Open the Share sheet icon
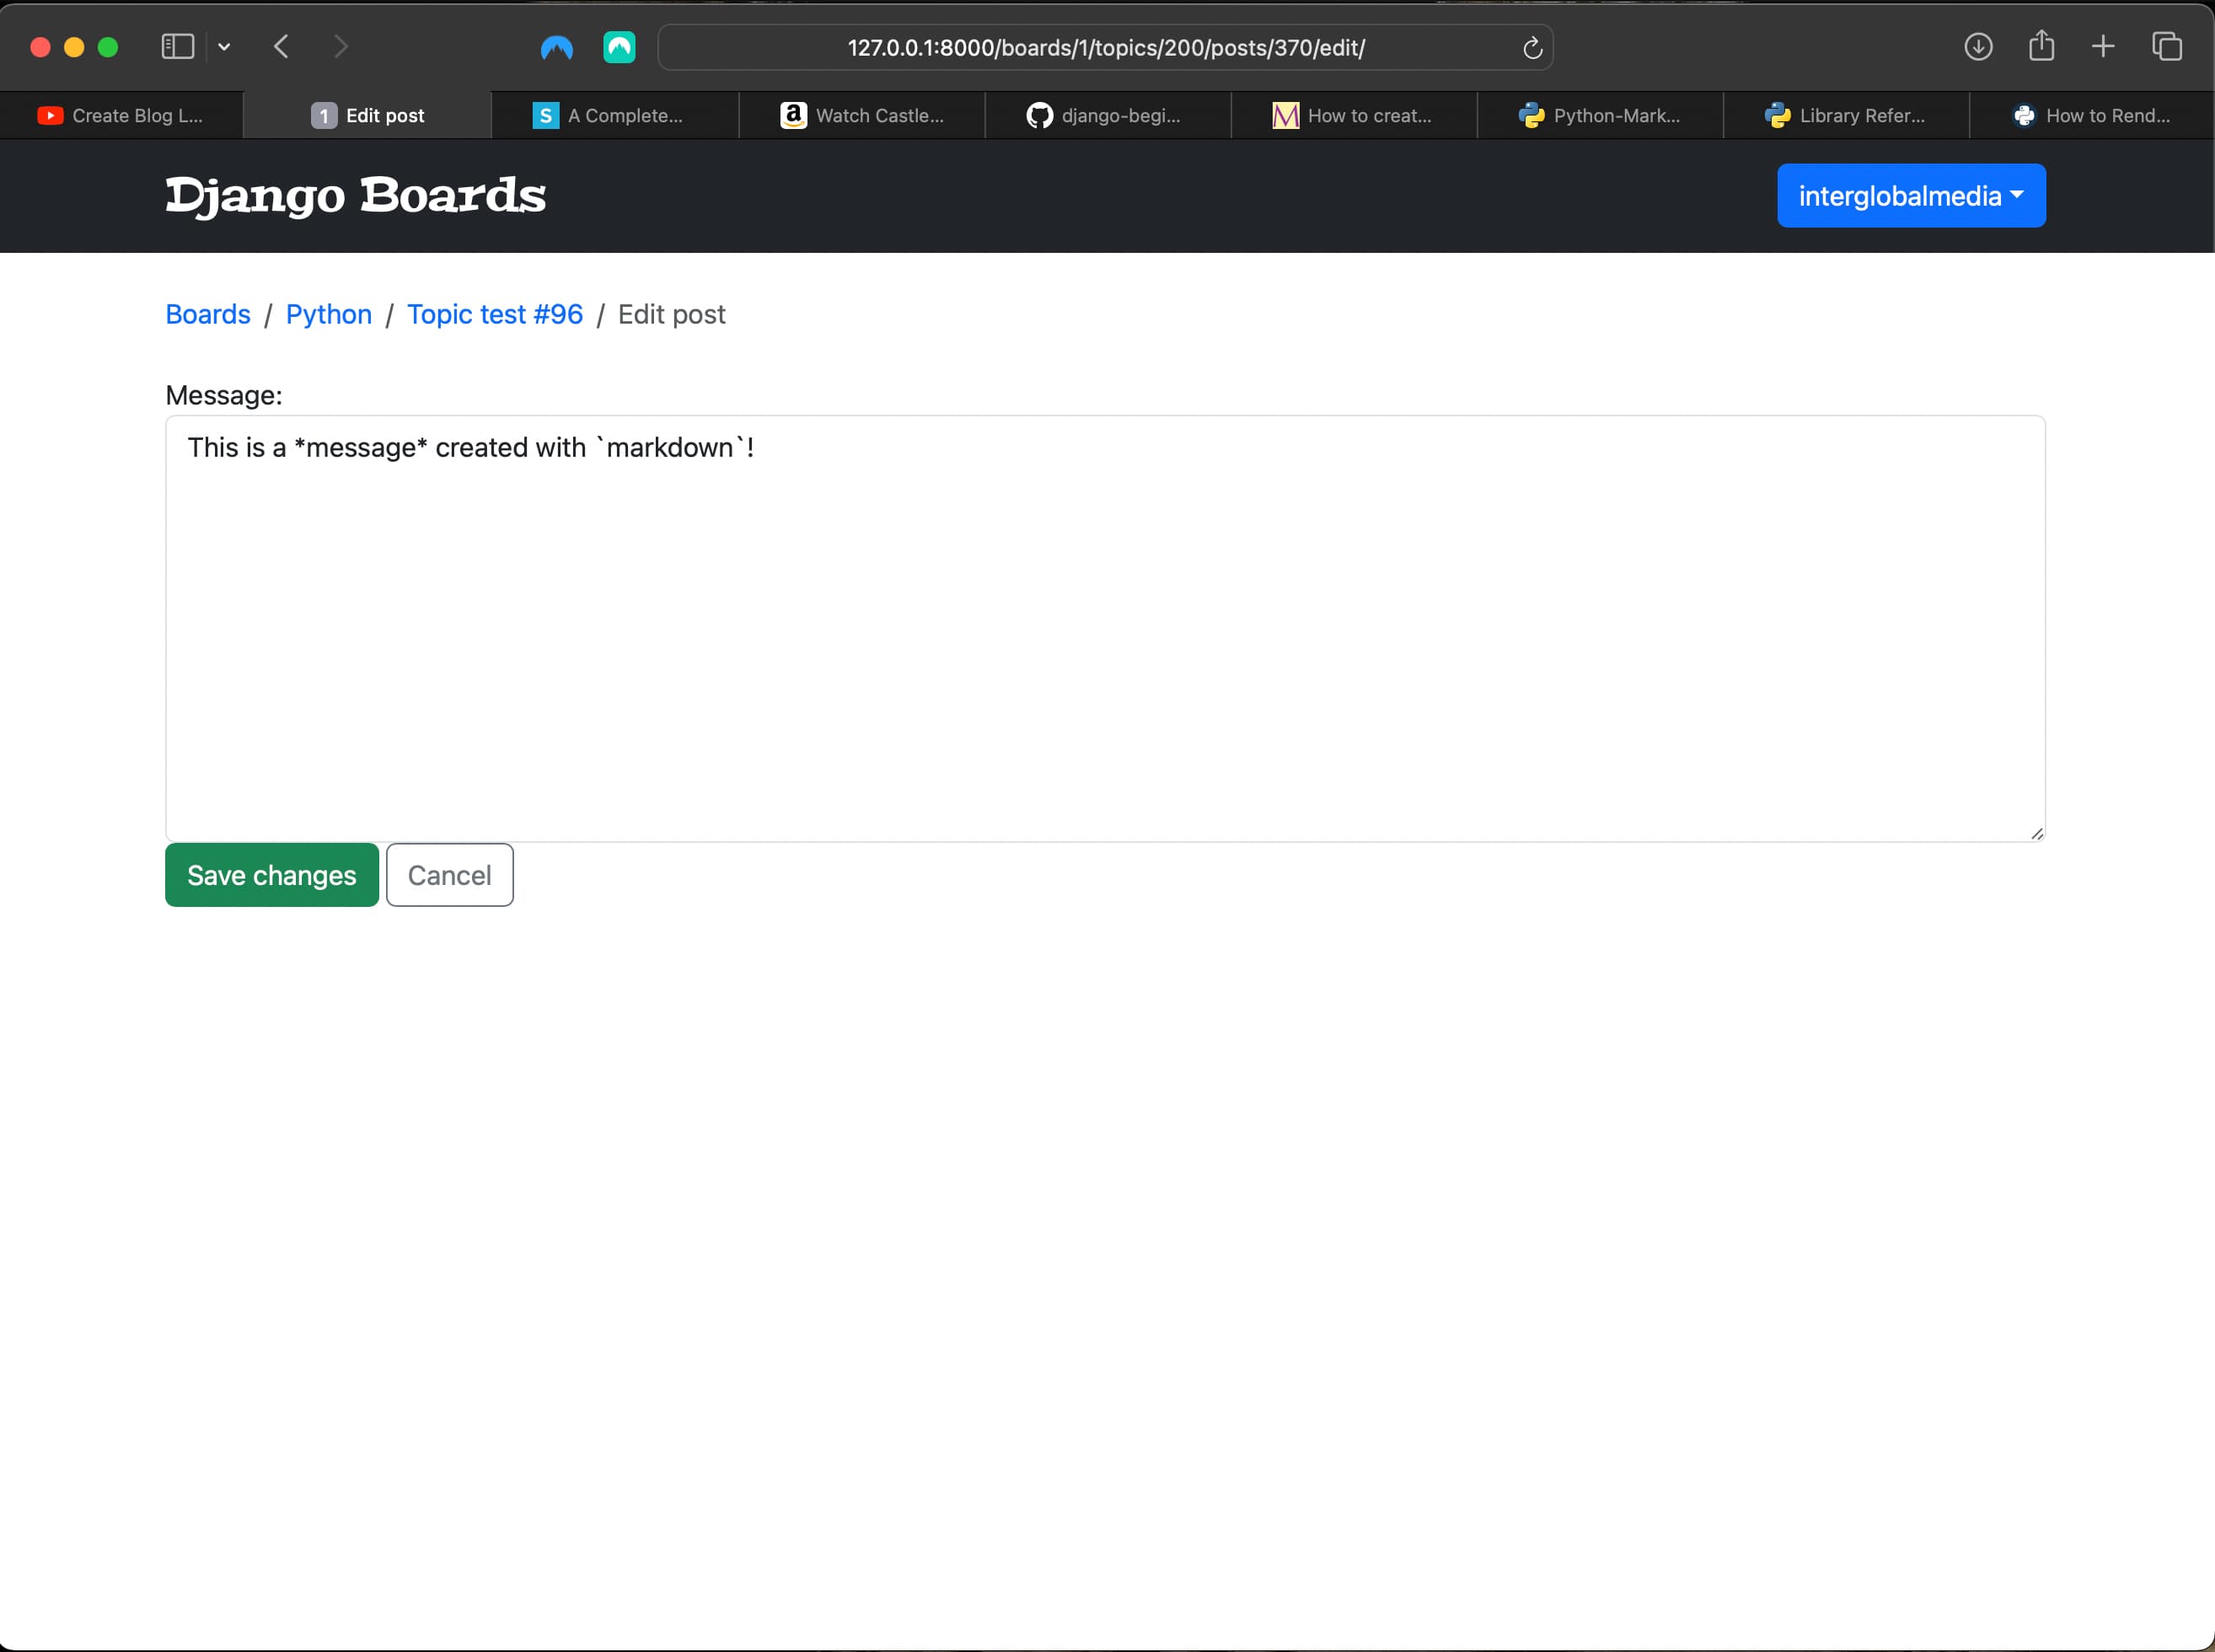Viewport: 2215px width, 1652px height. (x=2041, y=45)
